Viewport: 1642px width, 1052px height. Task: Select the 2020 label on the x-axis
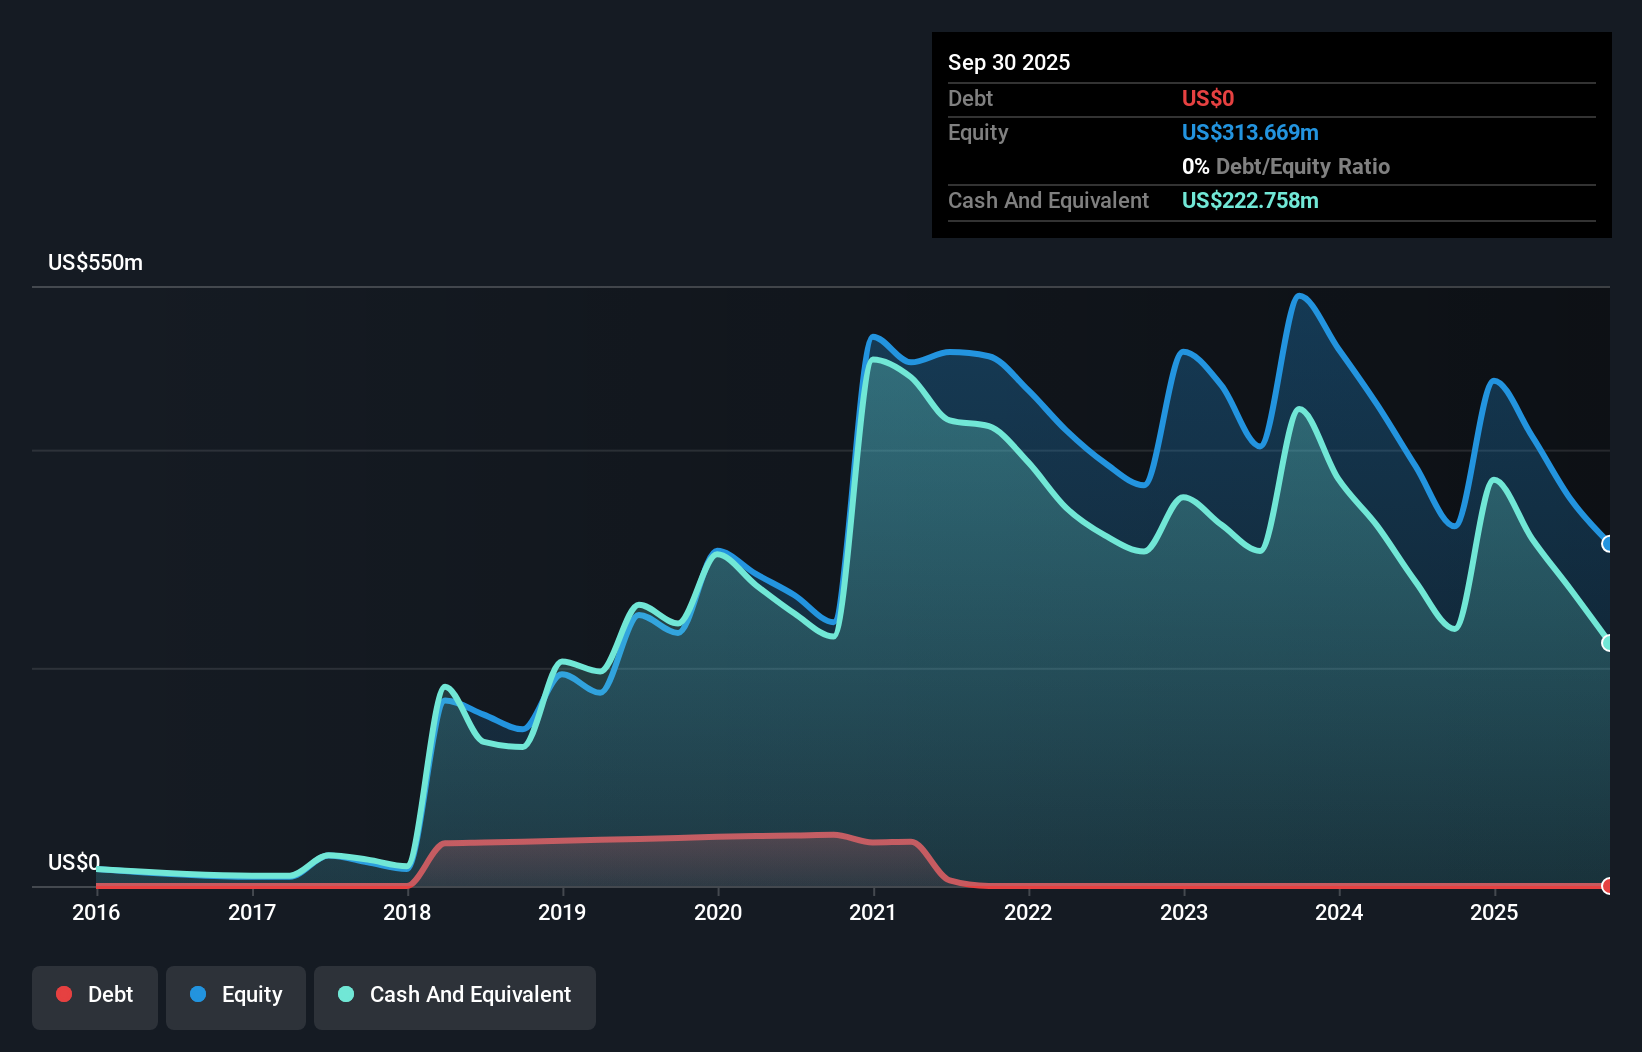pyautogui.click(x=719, y=912)
